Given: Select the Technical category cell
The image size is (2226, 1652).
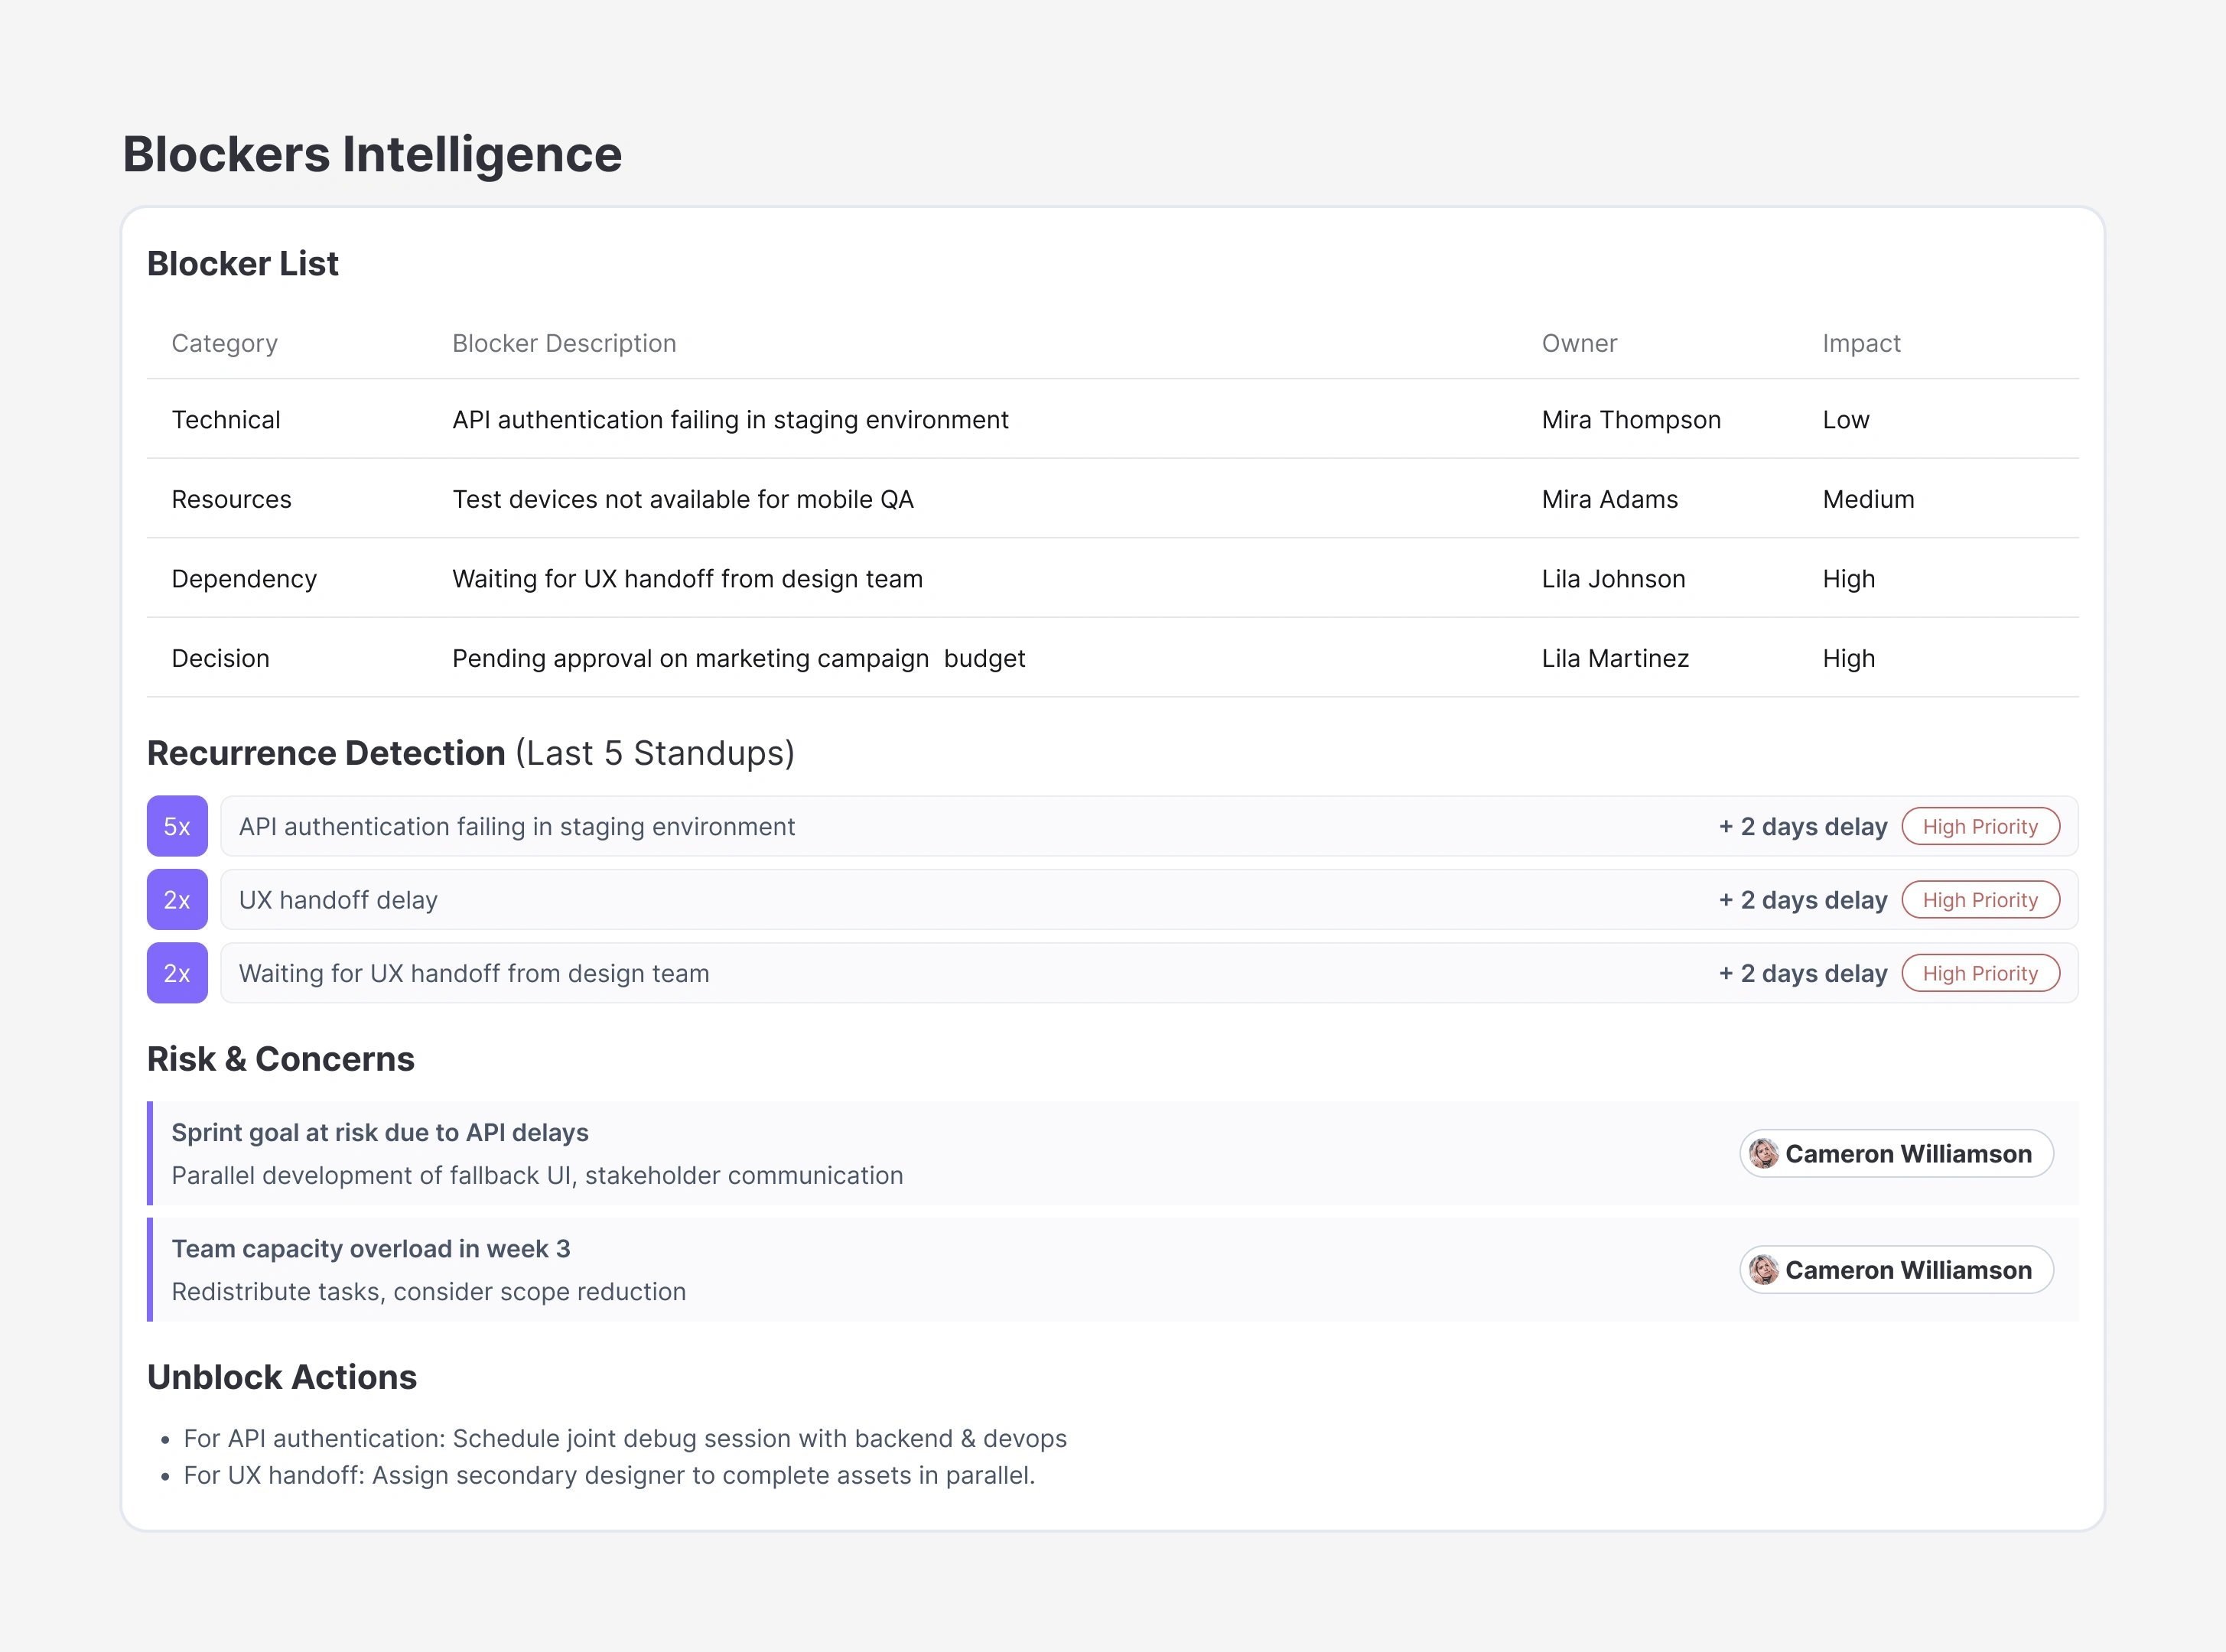Looking at the screenshot, I should coord(226,420).
